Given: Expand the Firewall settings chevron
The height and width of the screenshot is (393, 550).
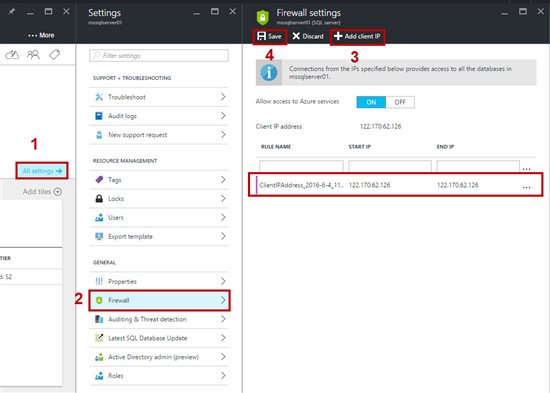Looking at the screenshot, I should tap(223, 300).
